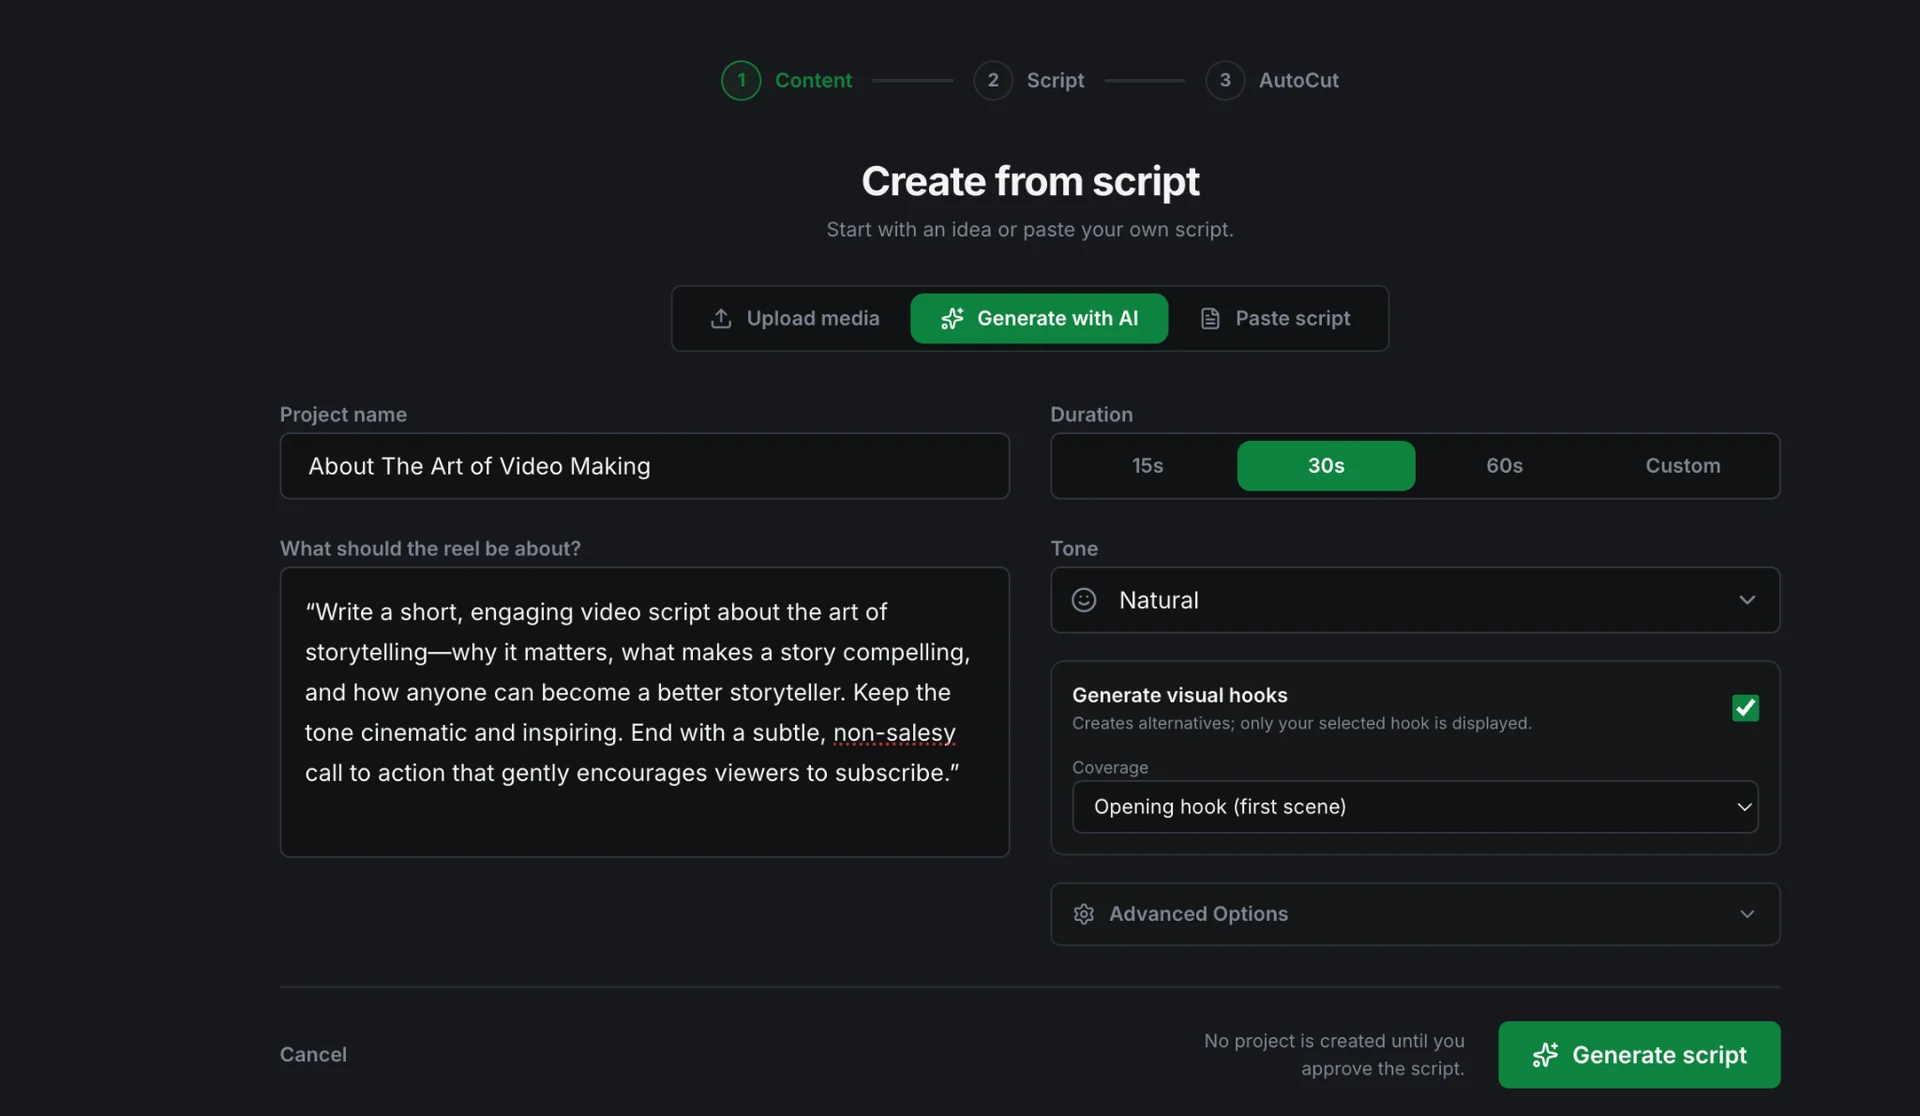Click the Tone dropdown chevron arrow
The height and width of the screenshot is (1116, 1920).
[1747, 600]
